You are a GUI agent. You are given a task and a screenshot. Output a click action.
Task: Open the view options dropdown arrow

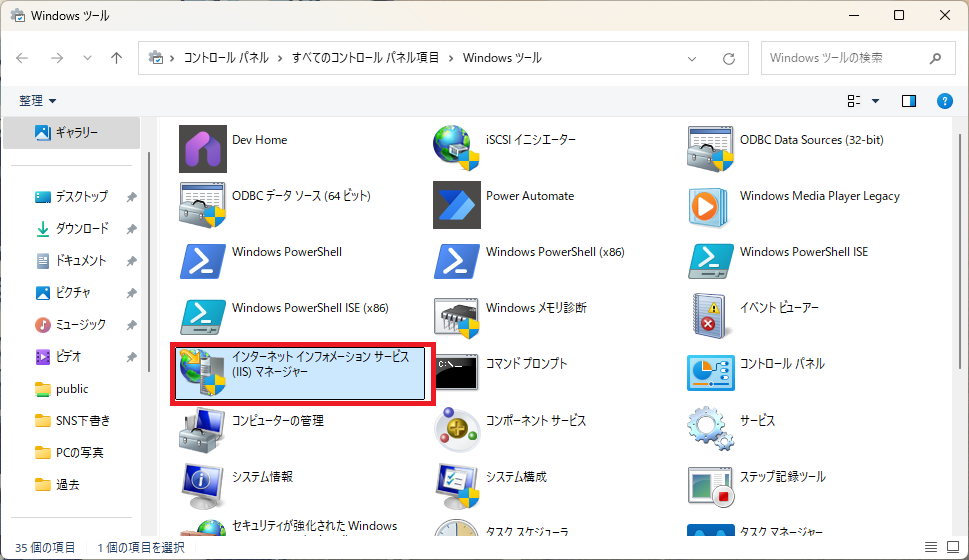coord(875,101)
